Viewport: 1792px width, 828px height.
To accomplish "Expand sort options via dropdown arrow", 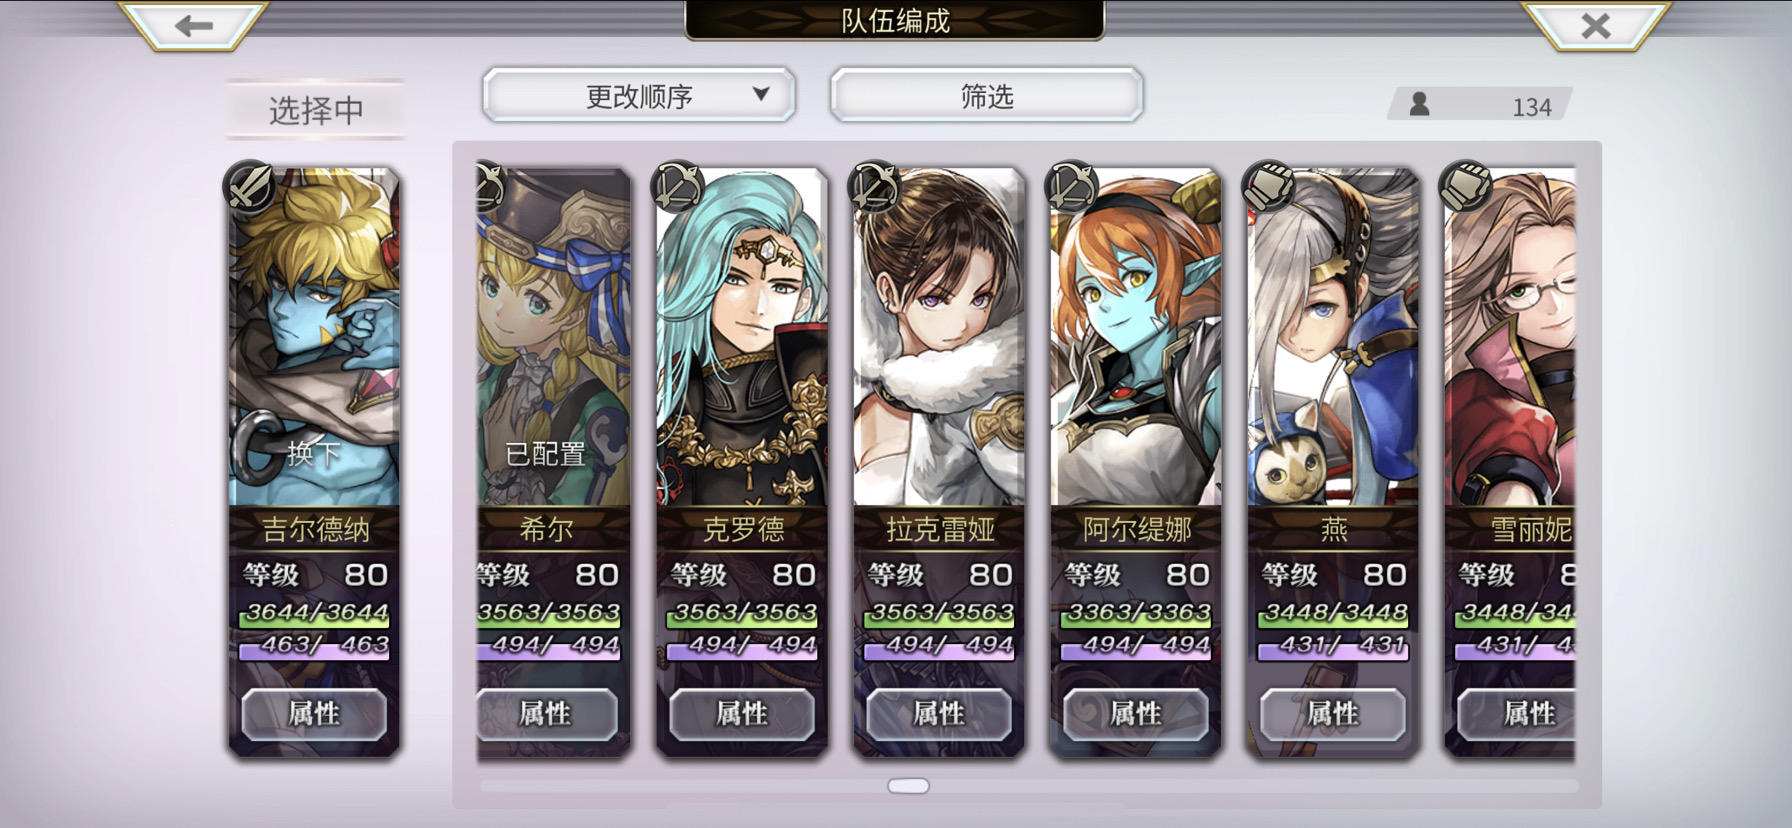I will click(761, 94).
